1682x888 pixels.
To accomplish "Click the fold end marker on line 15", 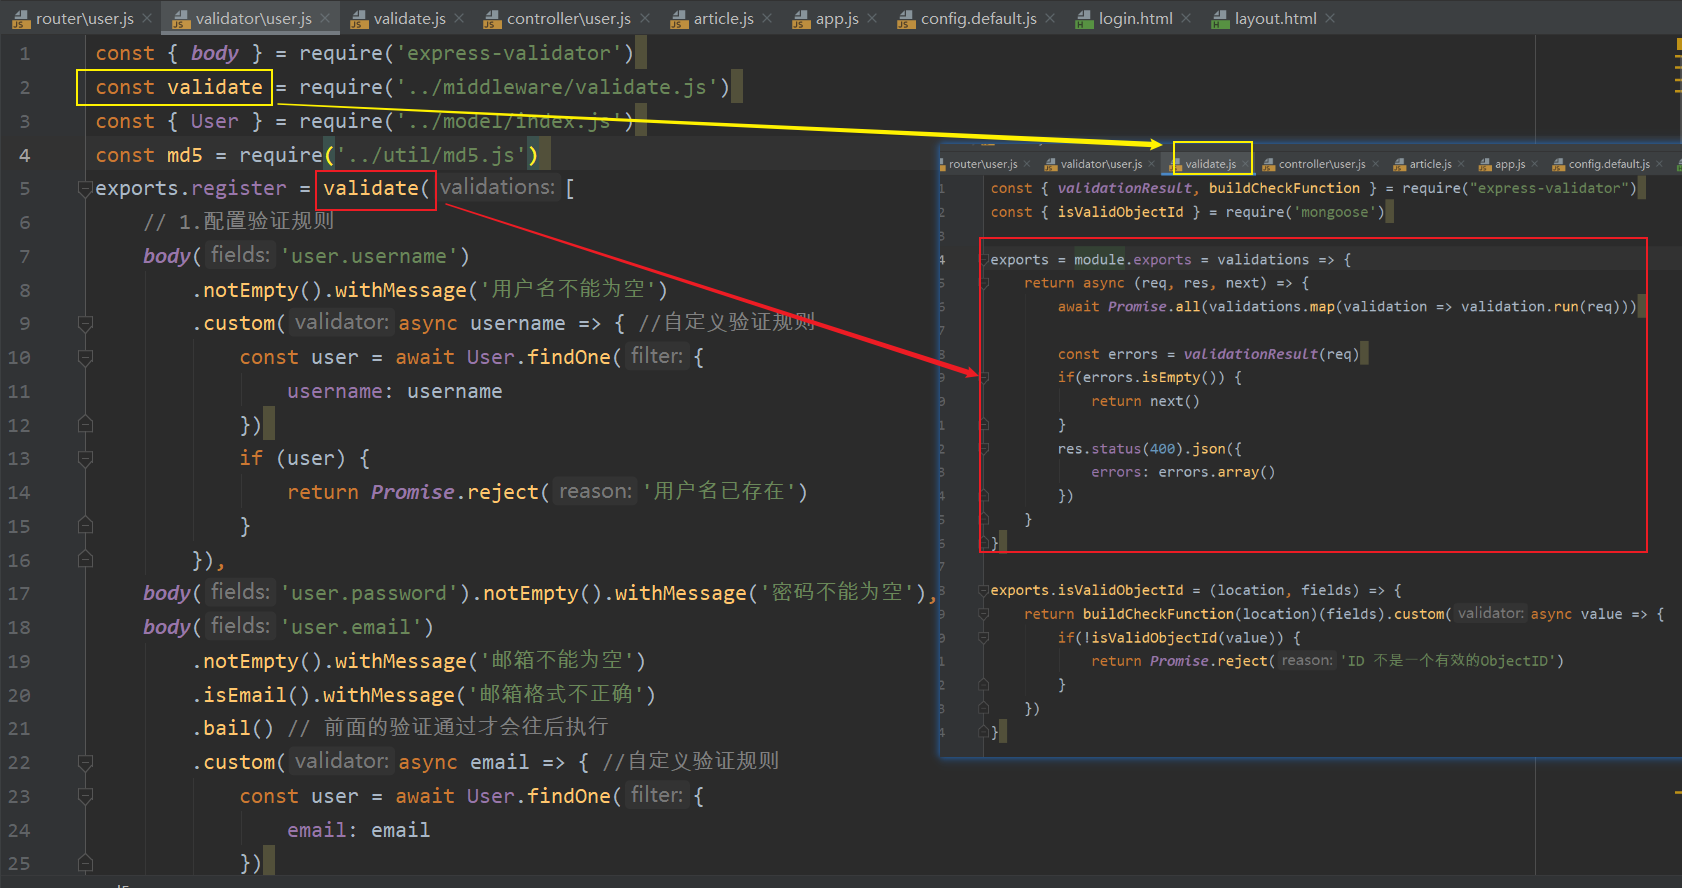I will (x=86, y=526).
